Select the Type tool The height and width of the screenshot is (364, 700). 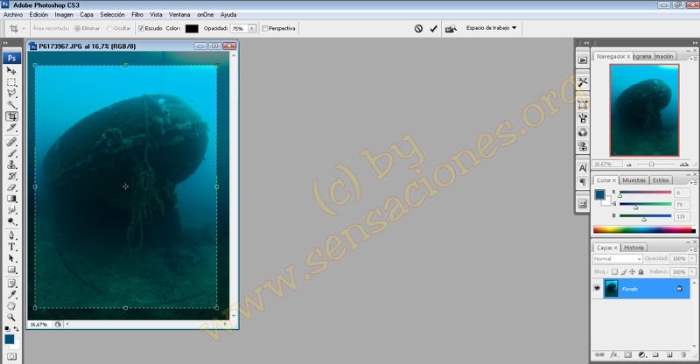point(12,247)
